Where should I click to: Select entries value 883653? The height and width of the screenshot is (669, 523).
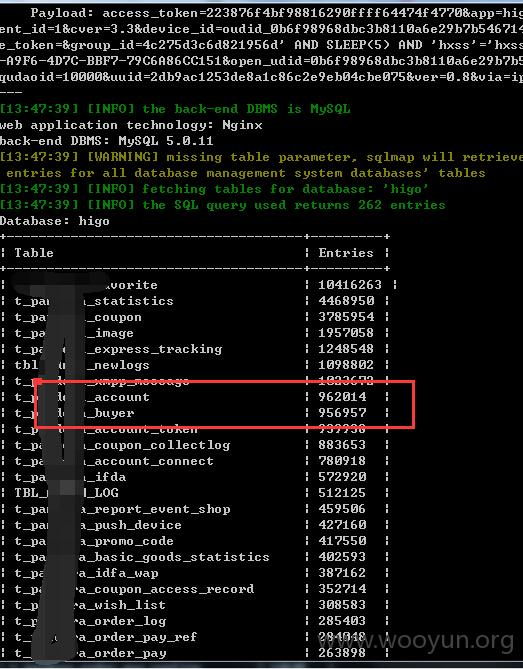(342, 445)
